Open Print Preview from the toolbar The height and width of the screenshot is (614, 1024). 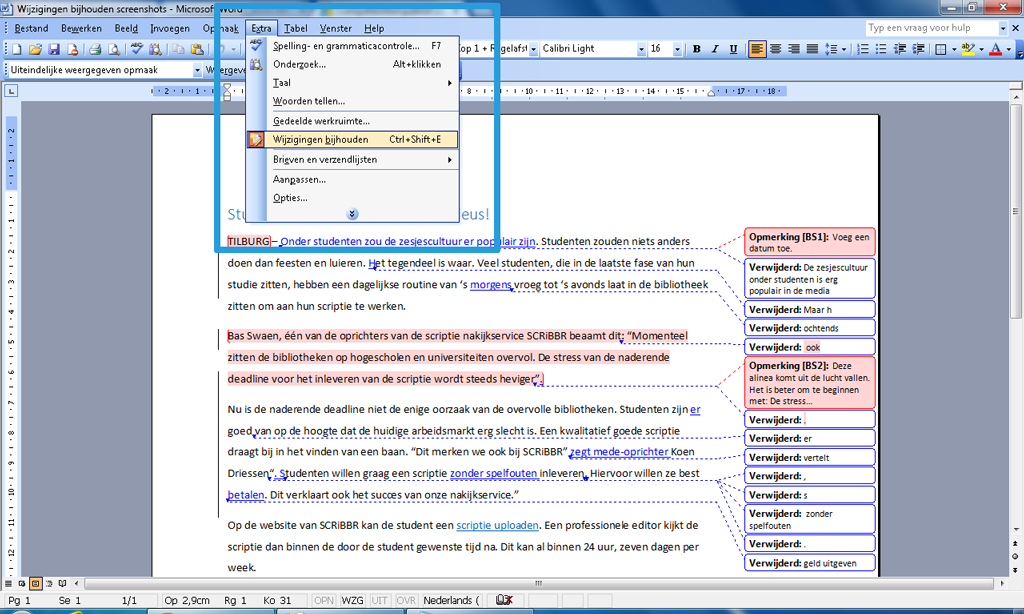[x=114, y=49]
